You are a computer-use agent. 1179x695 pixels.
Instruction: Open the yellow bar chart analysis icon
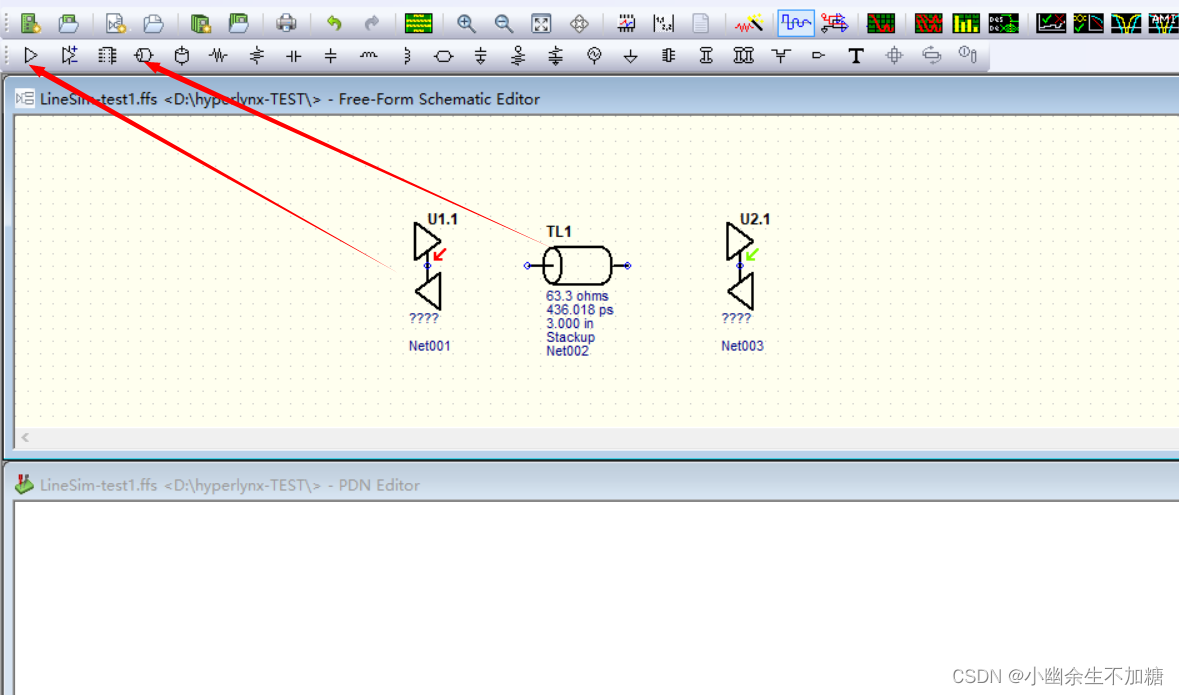click(x=965, y=23)
